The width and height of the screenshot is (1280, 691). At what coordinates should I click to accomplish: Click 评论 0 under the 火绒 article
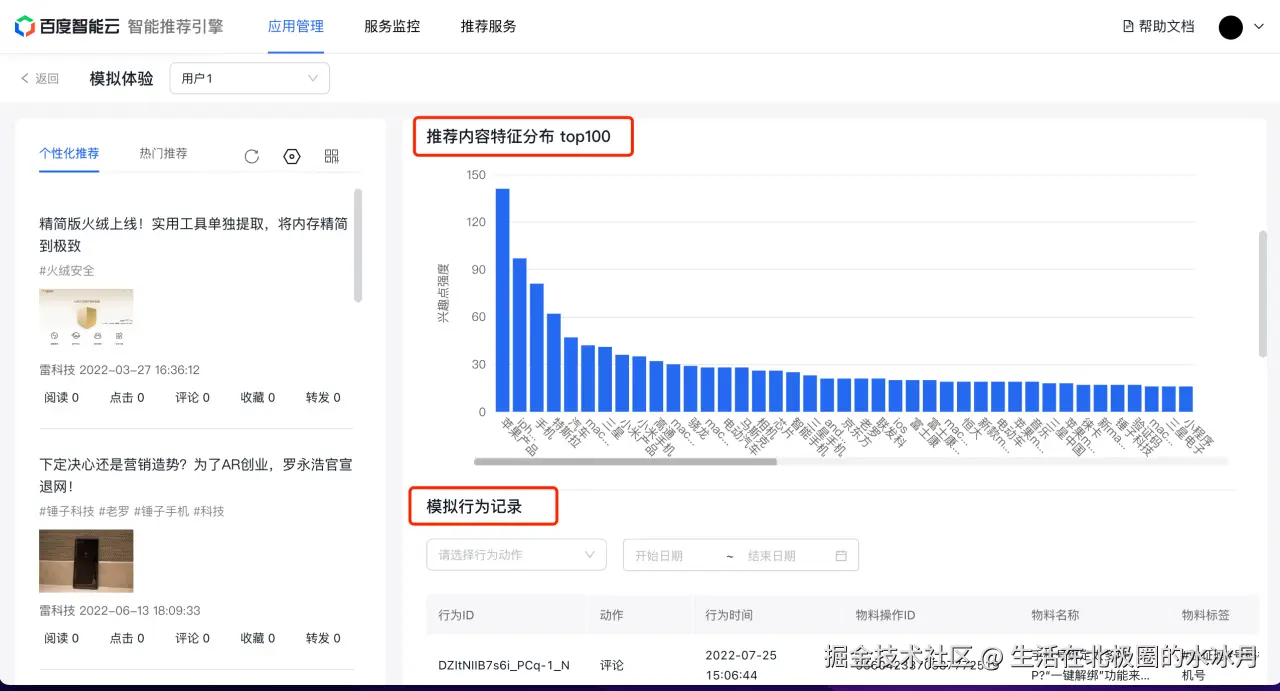tap(193, 397)
